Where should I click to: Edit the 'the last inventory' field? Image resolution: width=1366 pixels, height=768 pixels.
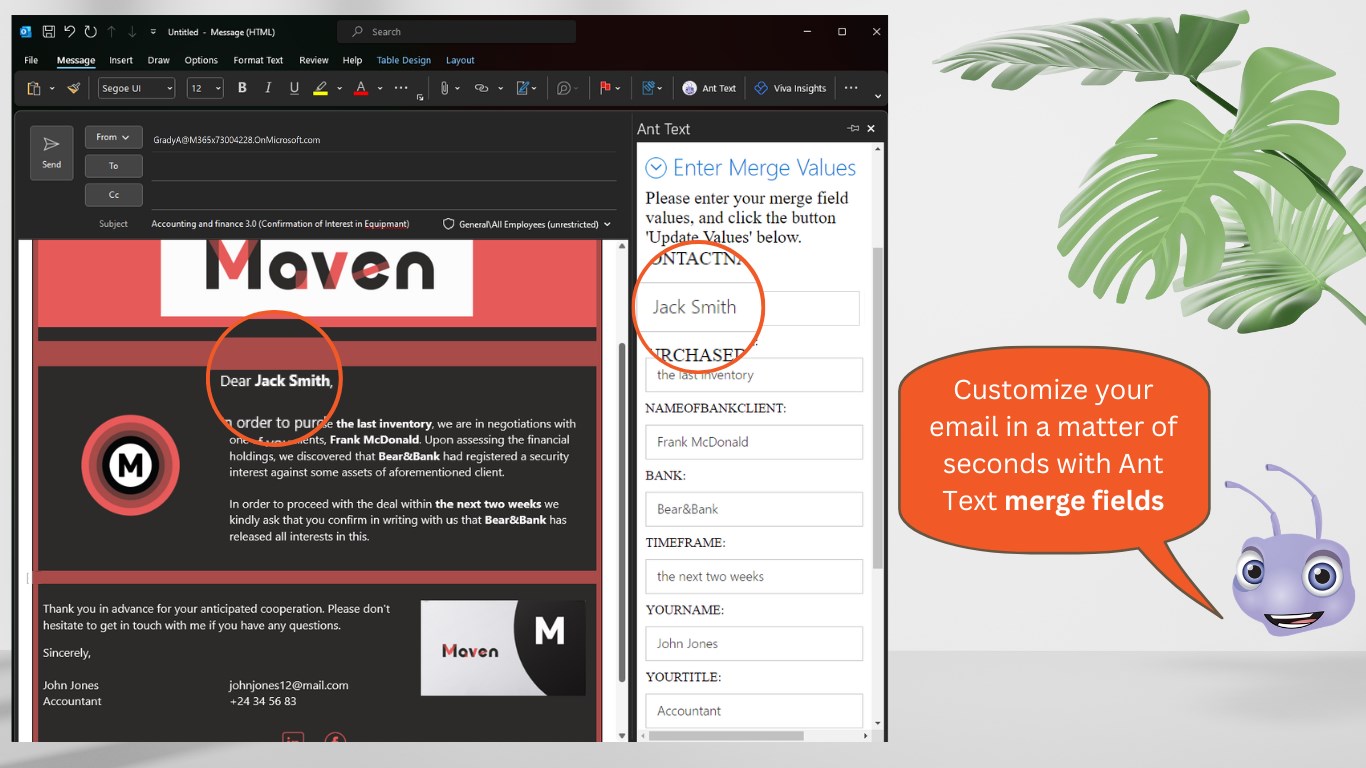(754, 375)
